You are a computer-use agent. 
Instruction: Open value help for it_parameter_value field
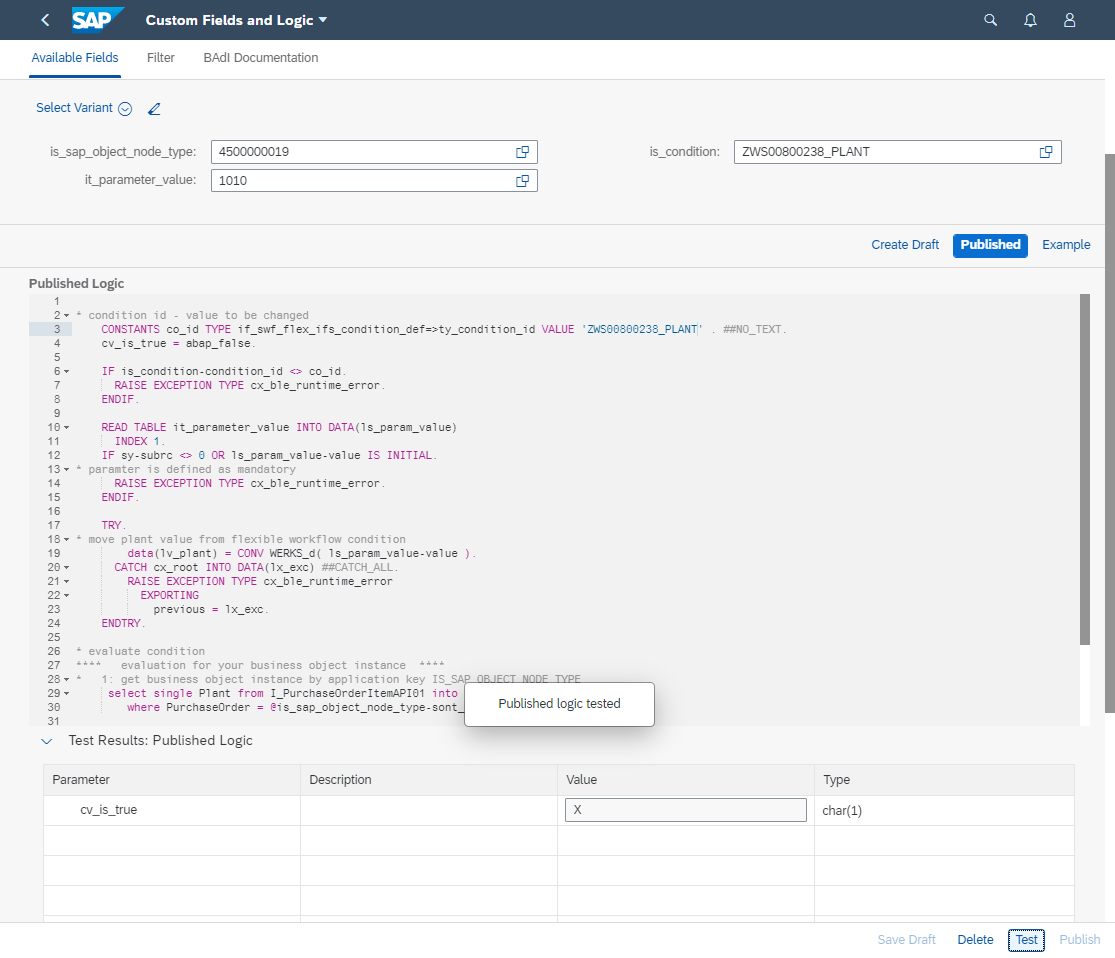pos(522,181)
